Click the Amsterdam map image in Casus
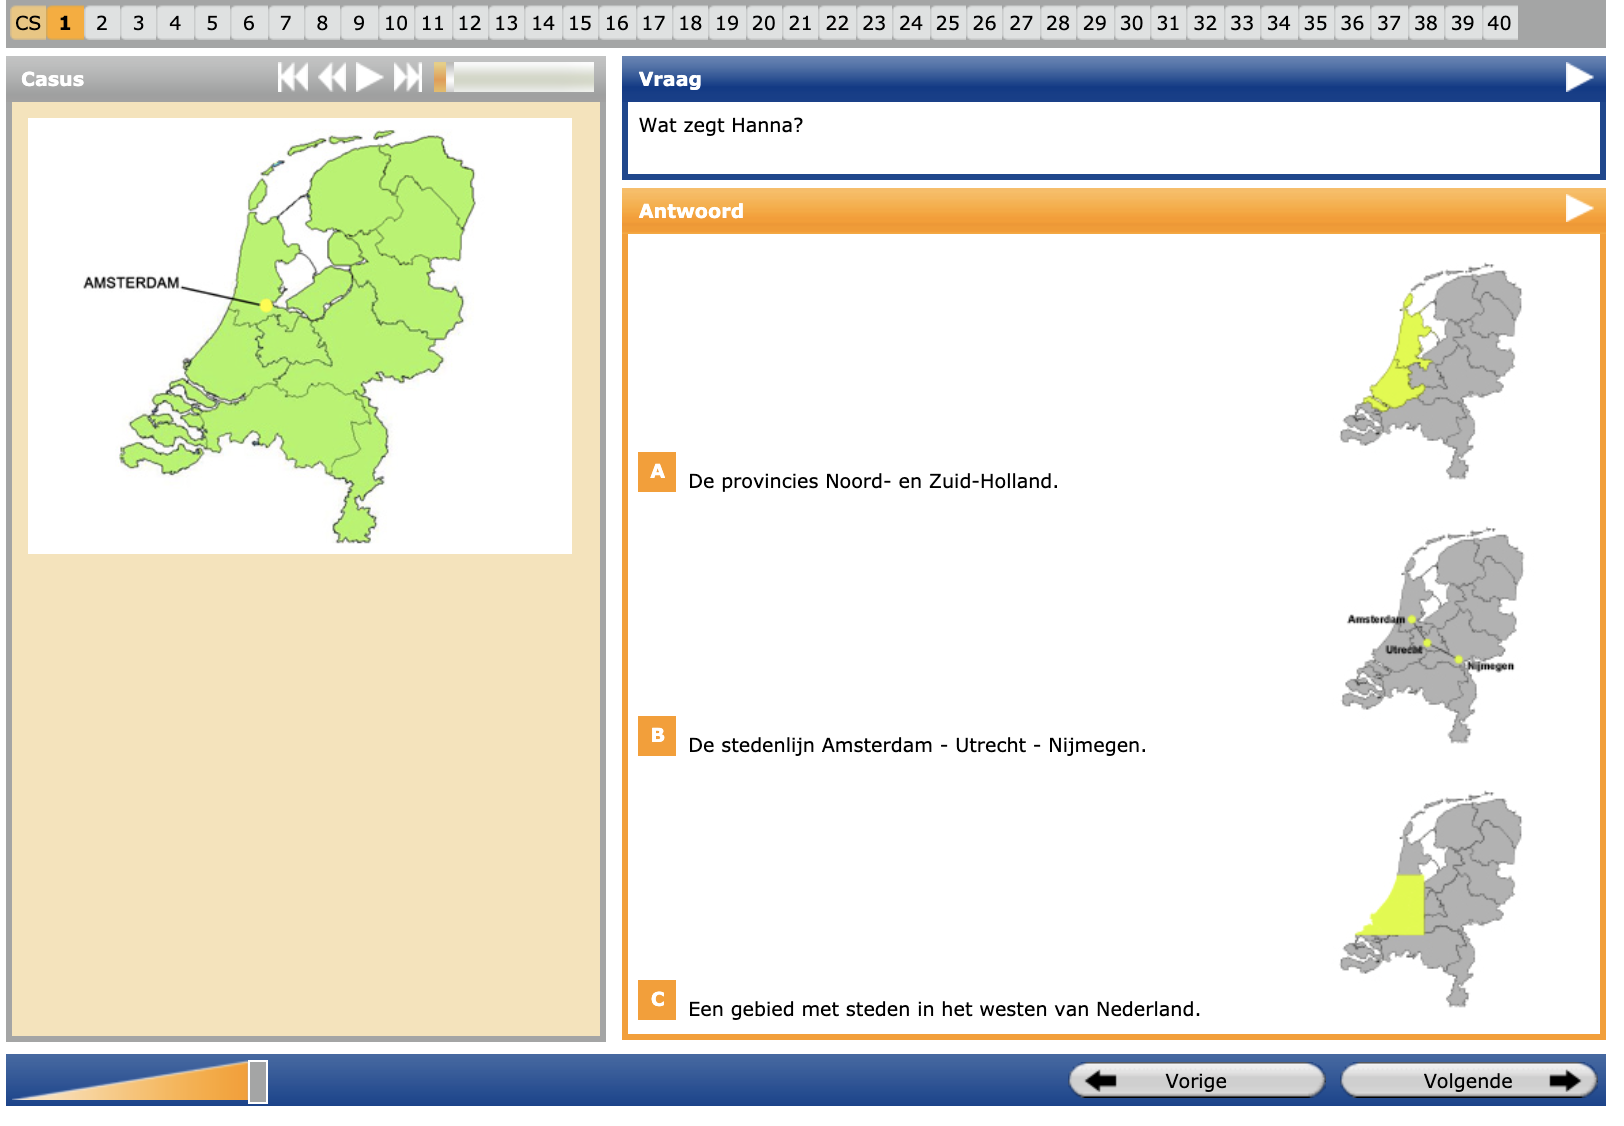This screenshot has width=1624, height=1126. [x=300, y=336]
